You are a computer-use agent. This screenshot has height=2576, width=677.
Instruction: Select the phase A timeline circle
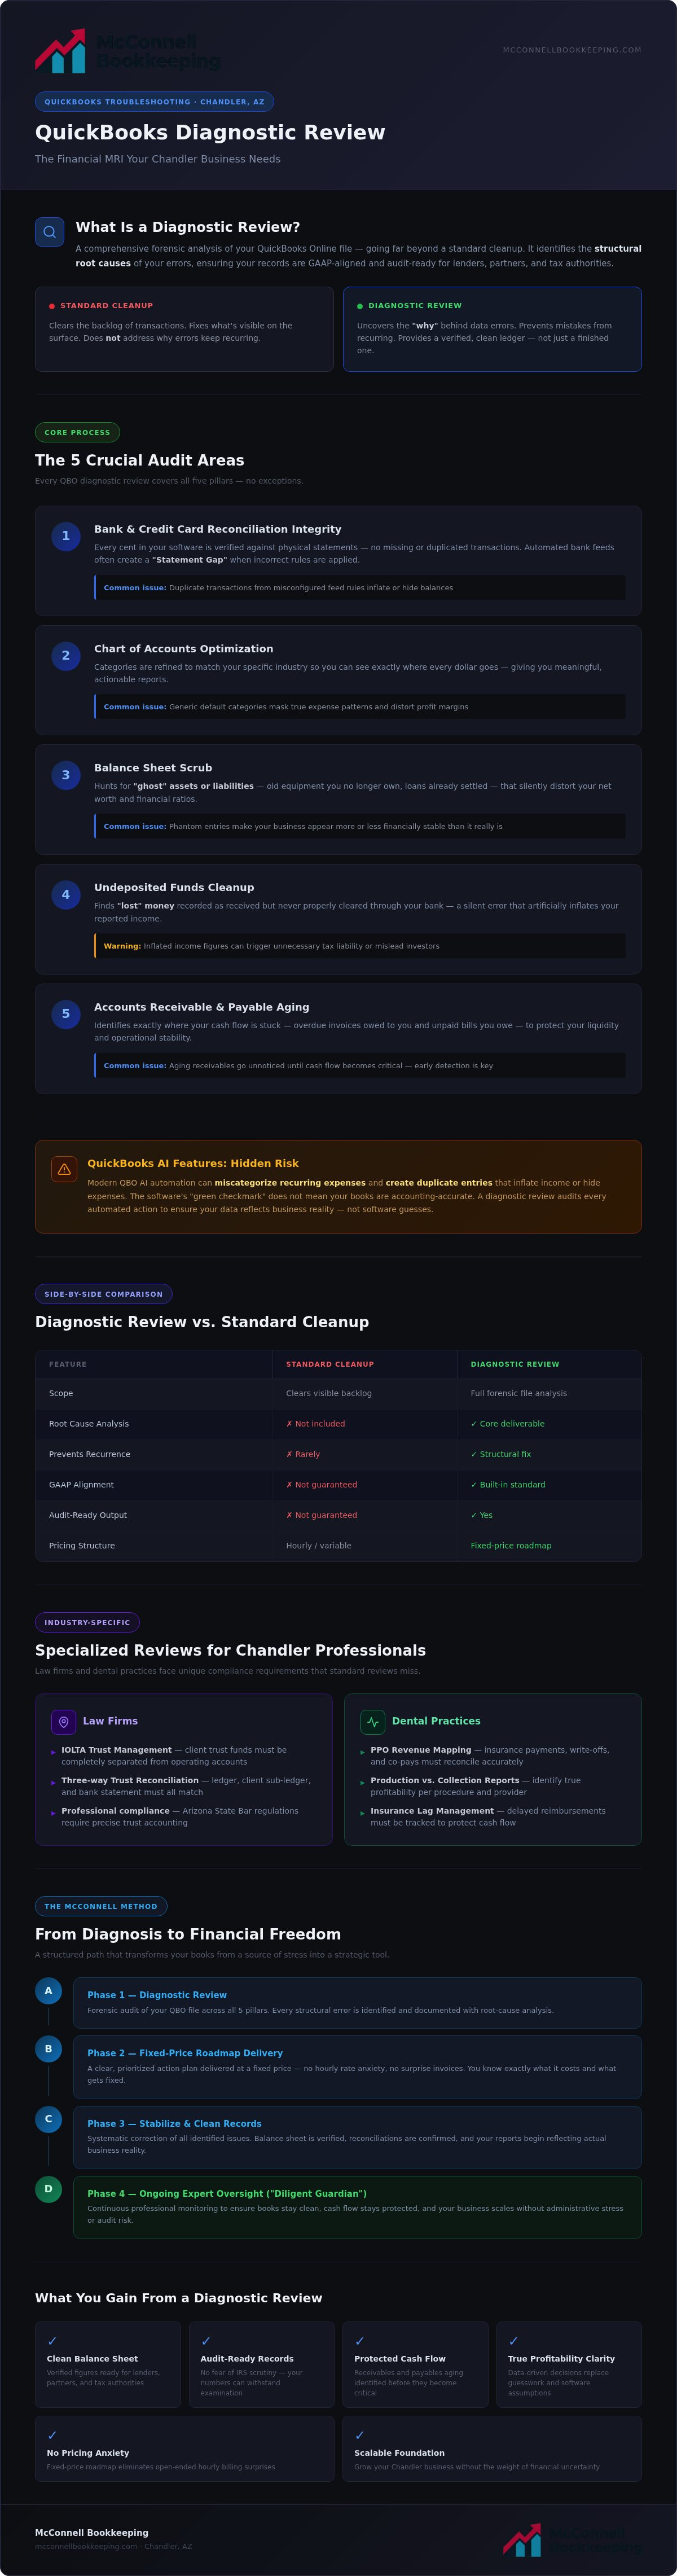(x=48, y=1991)
